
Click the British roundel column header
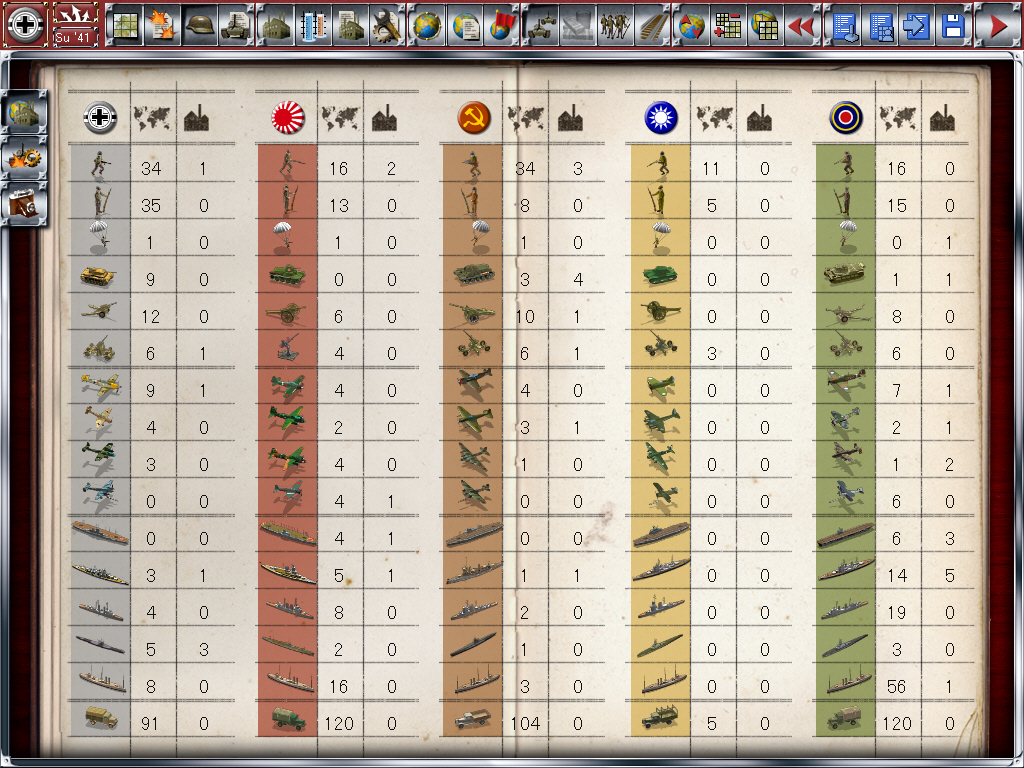[x=845, y=119]
